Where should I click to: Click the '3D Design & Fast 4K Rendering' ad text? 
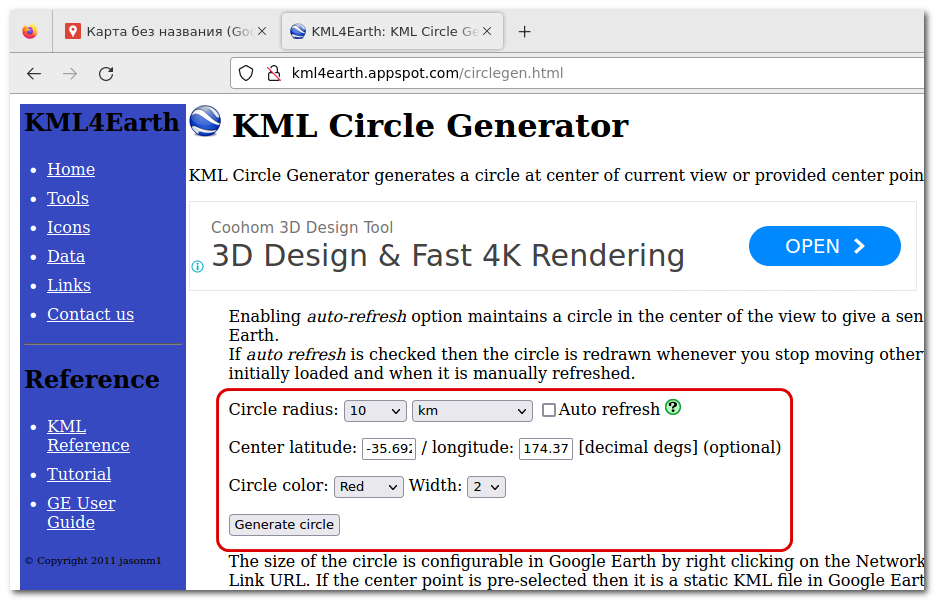pos(448,256)
